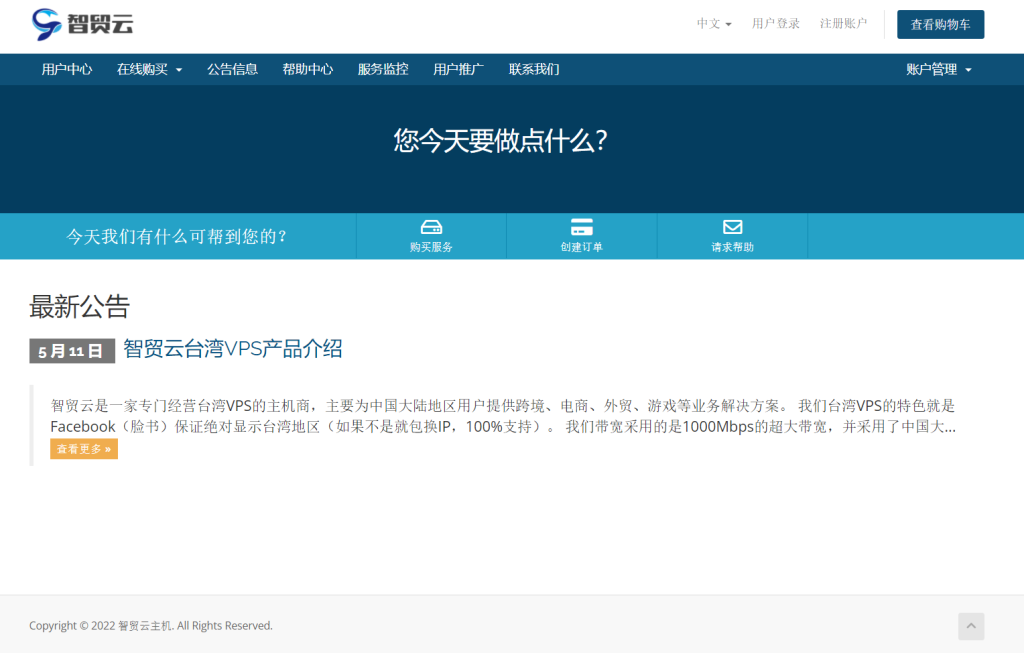This screenshot has width=1024, height=653.
Task: Go to 公告信息 menu item
Action: pyautogui.click(x=232, y=69)
